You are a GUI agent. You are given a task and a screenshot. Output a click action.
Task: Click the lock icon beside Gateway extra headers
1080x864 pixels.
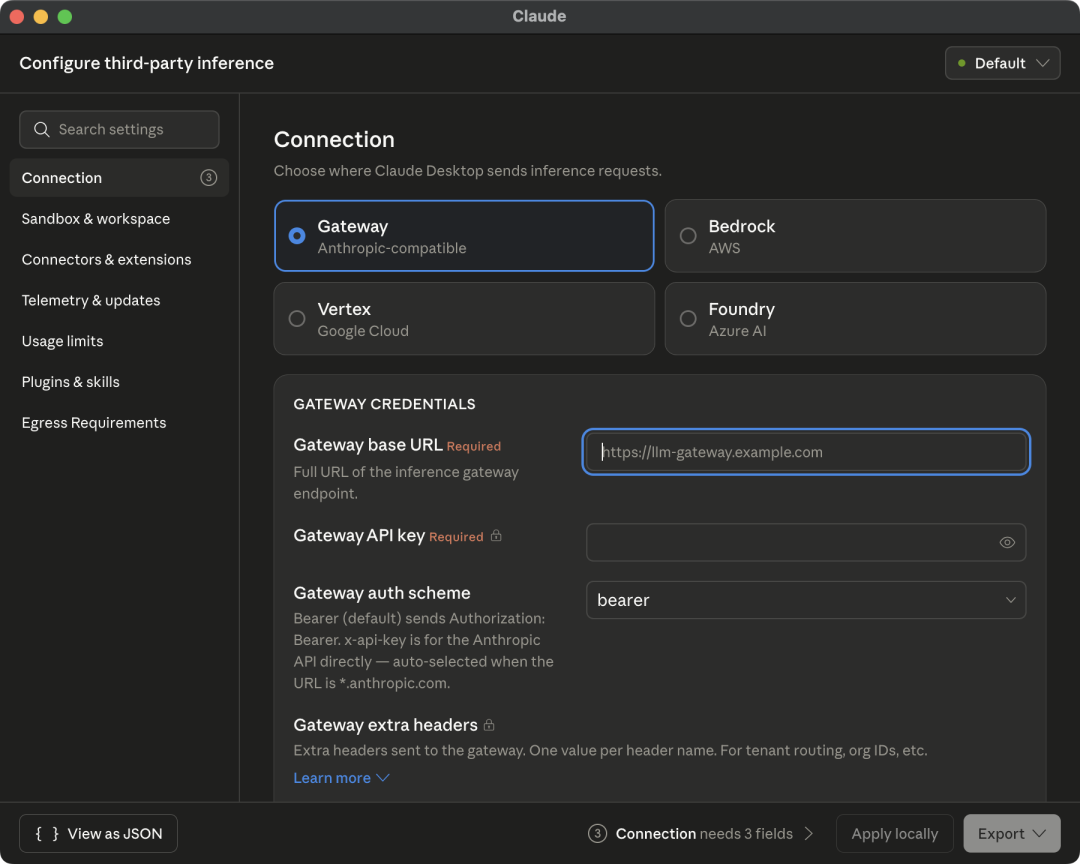pyautogui.click(x=489, y=725)
